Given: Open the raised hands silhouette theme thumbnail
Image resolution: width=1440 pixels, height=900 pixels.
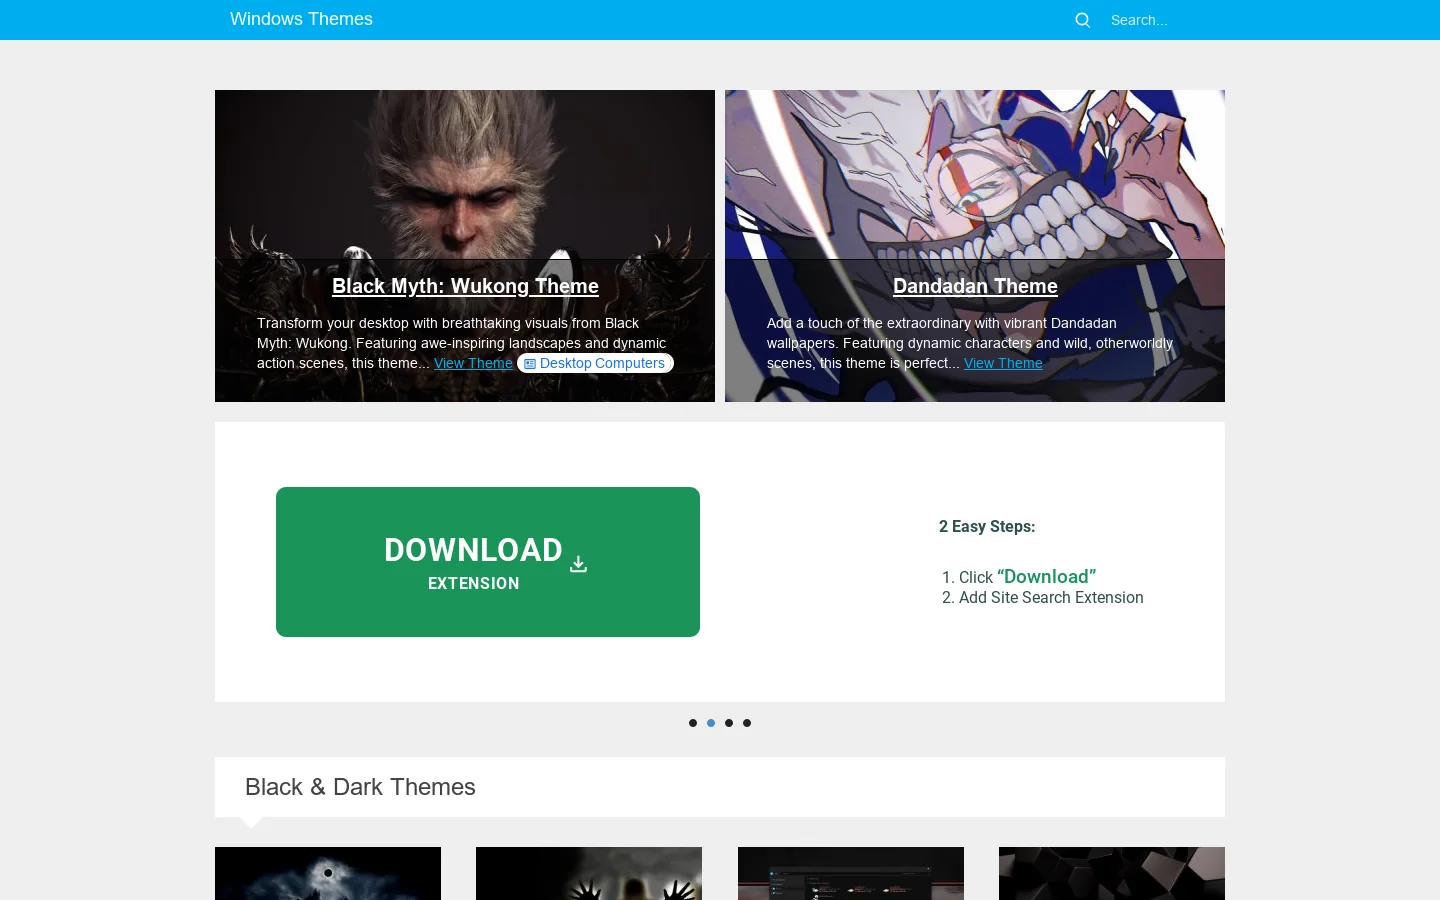Looking at the screenshot, I should 589,873.
